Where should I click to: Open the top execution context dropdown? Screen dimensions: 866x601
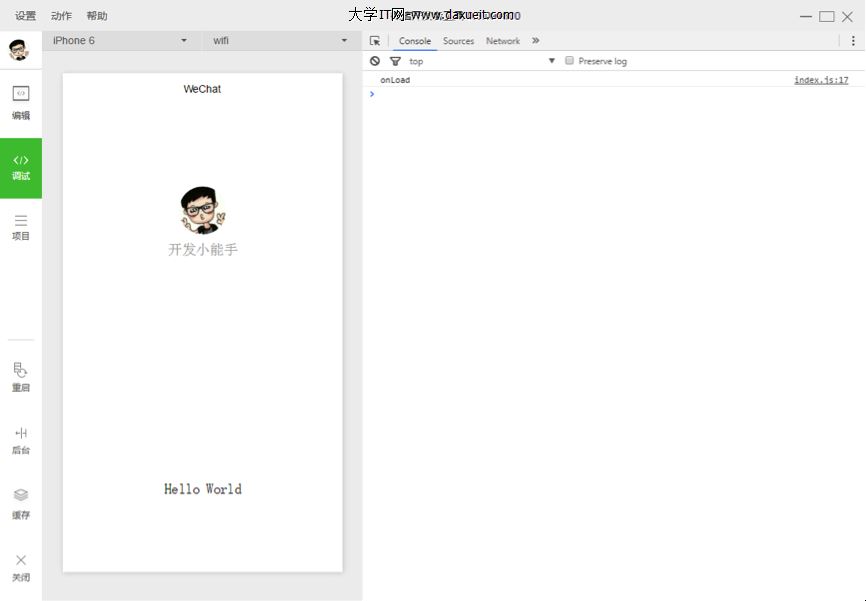coord(480,61)
